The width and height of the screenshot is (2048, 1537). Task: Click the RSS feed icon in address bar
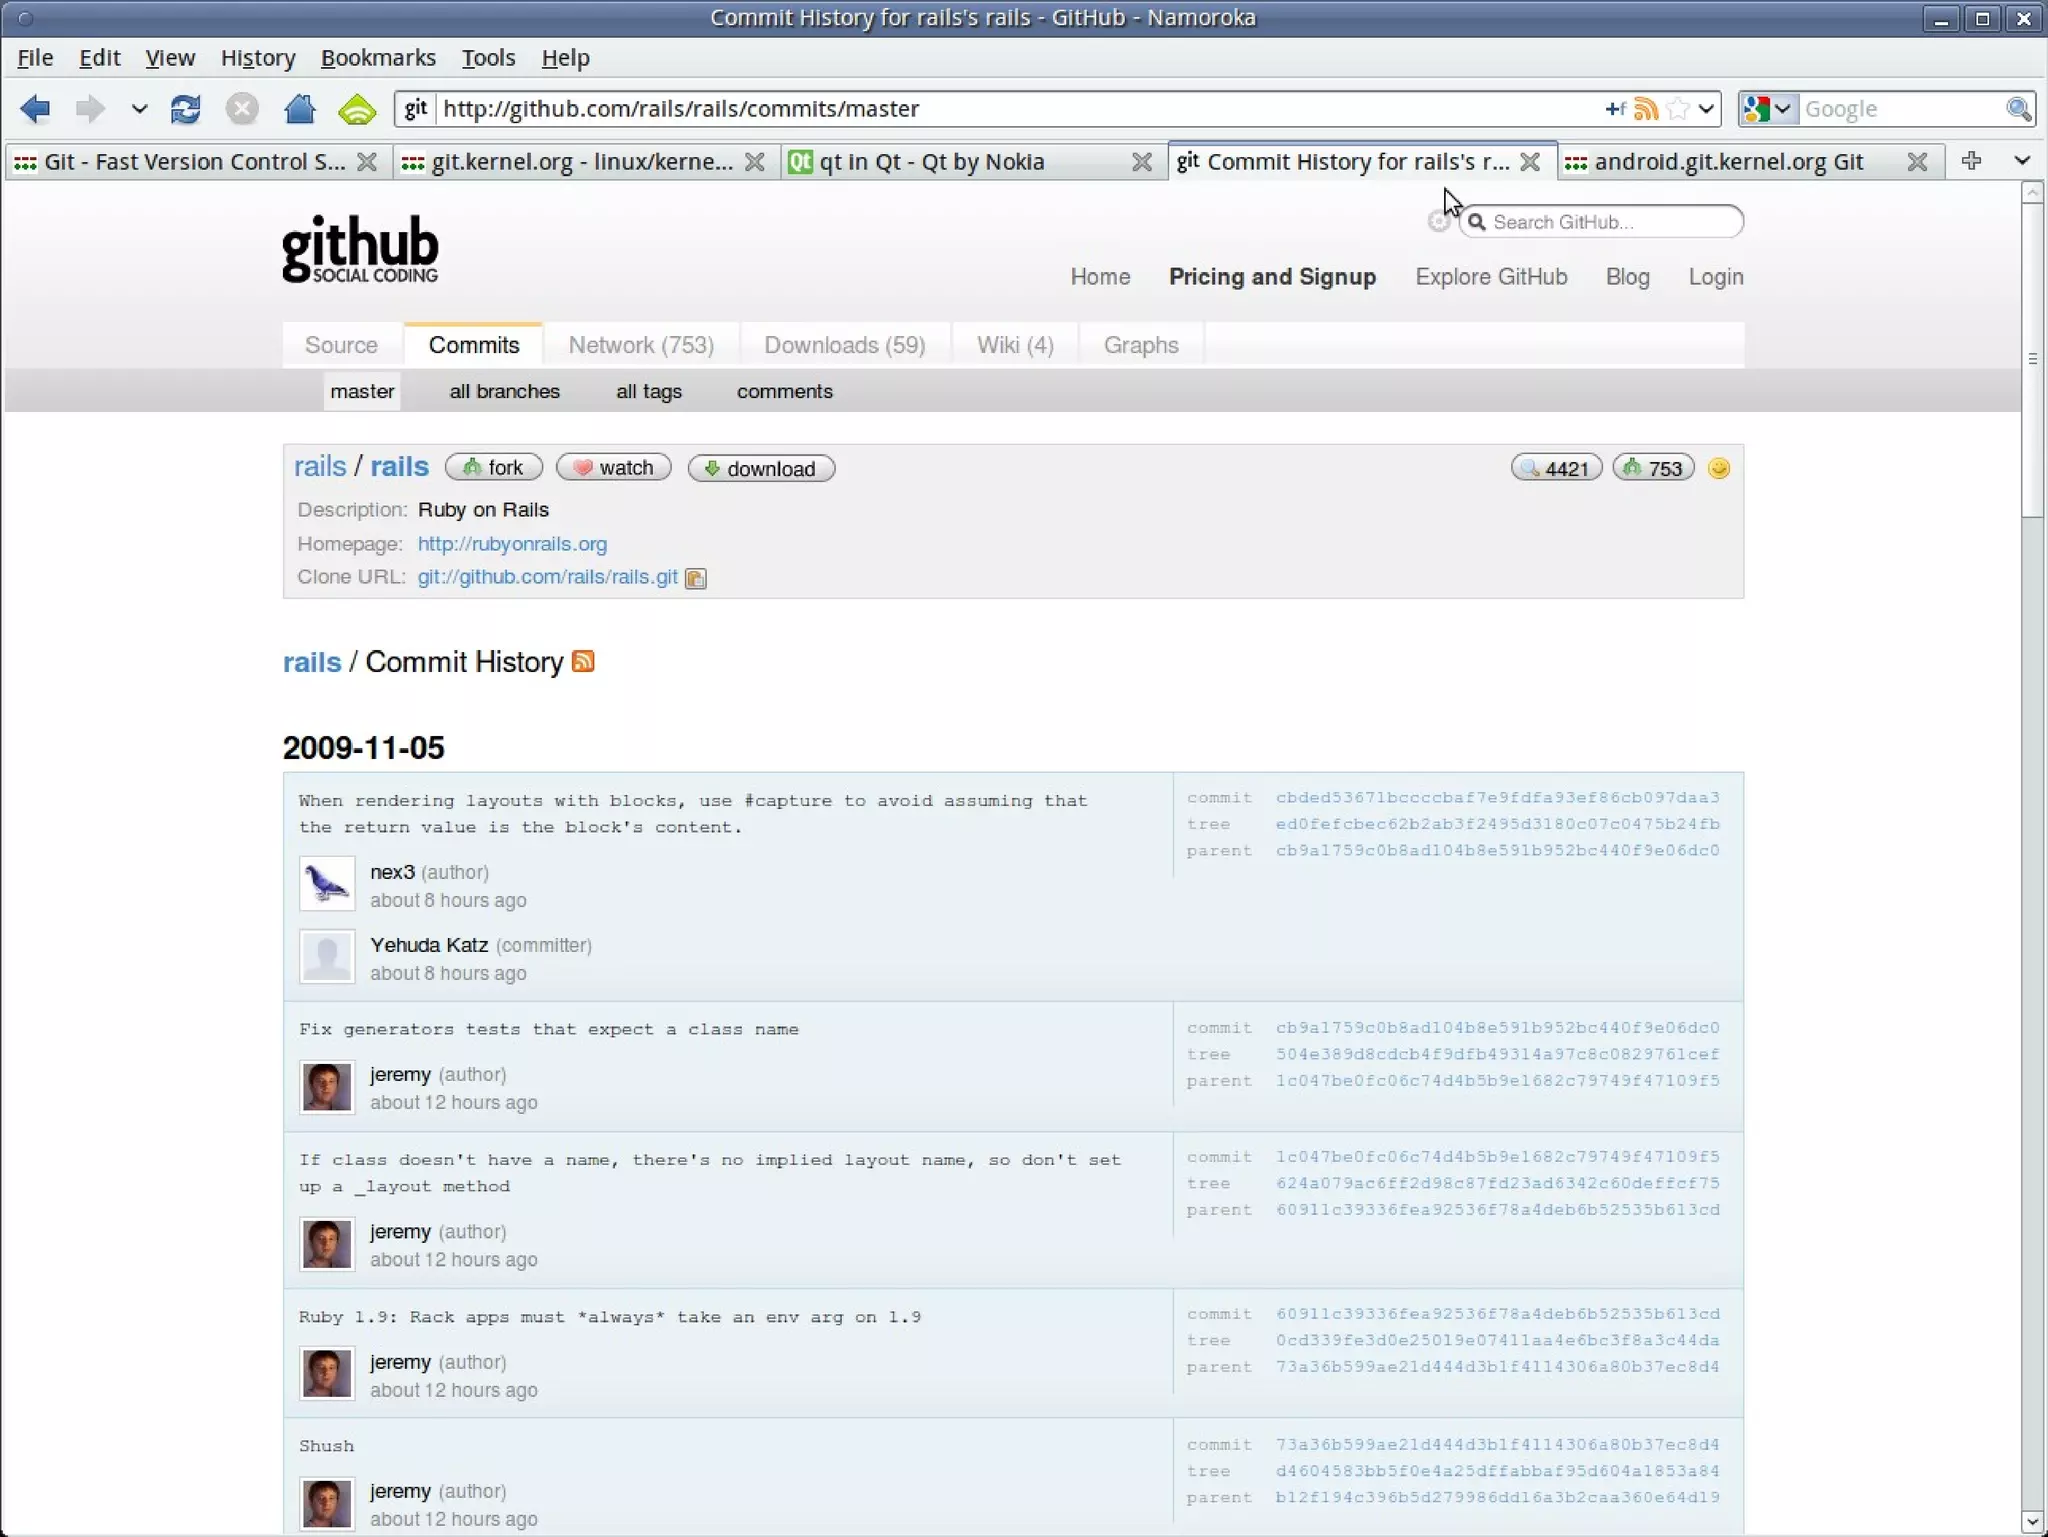pos(1646,109)
